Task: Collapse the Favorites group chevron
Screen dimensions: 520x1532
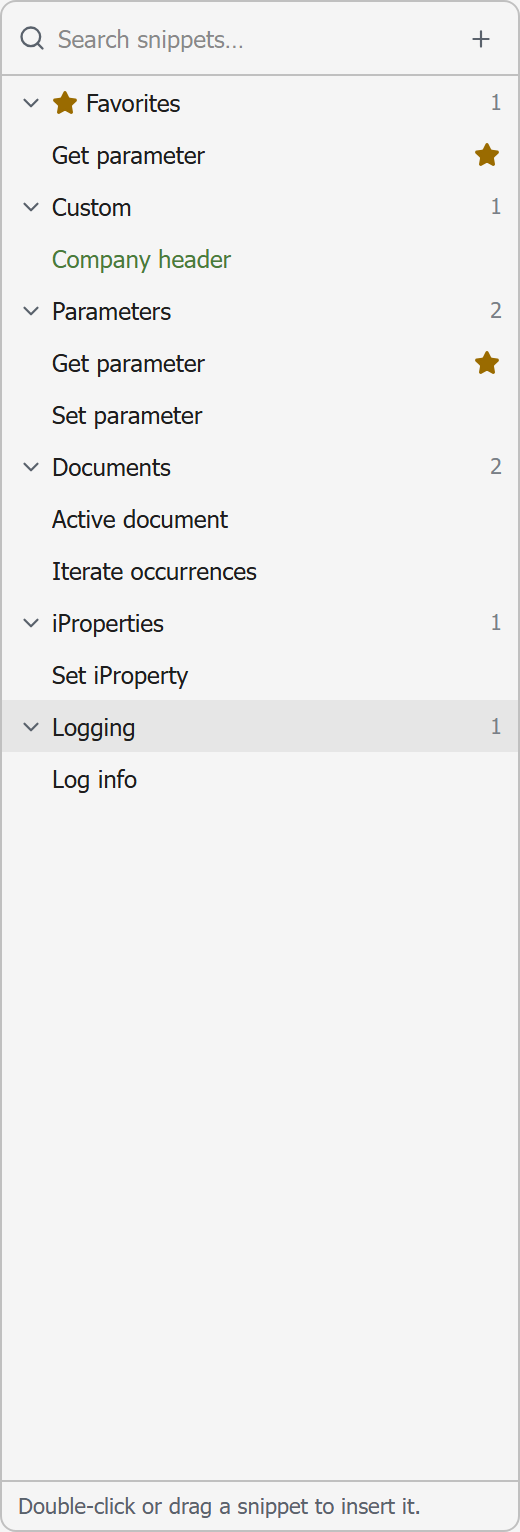Action: tap(31, 103)
